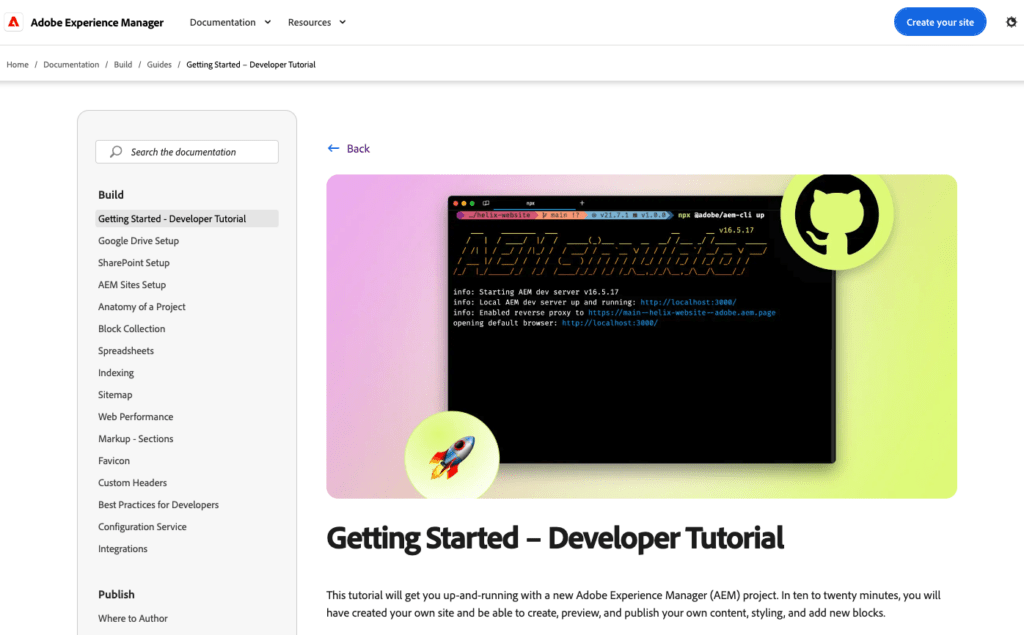Open Indexing sidebar link
The width and height of the screenshot is (1024, 635).
[116, 372]
